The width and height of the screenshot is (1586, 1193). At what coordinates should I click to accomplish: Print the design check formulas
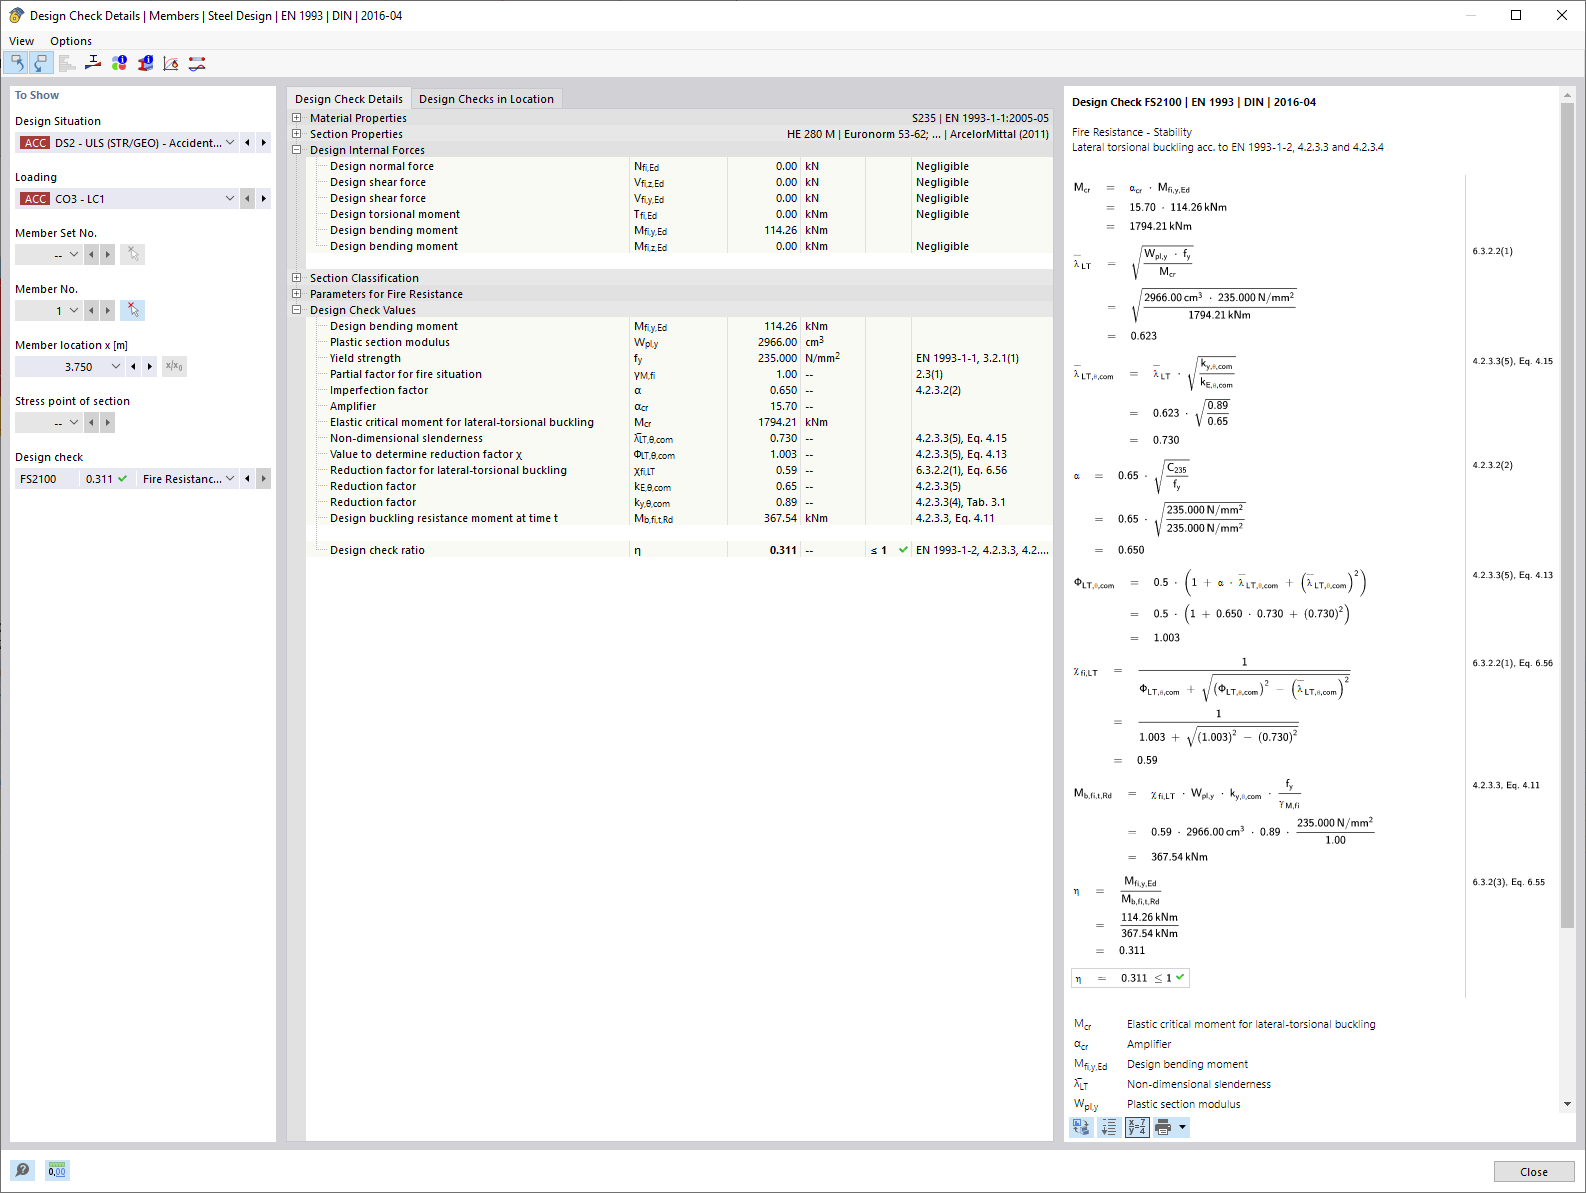(x=1163, y=1127)
